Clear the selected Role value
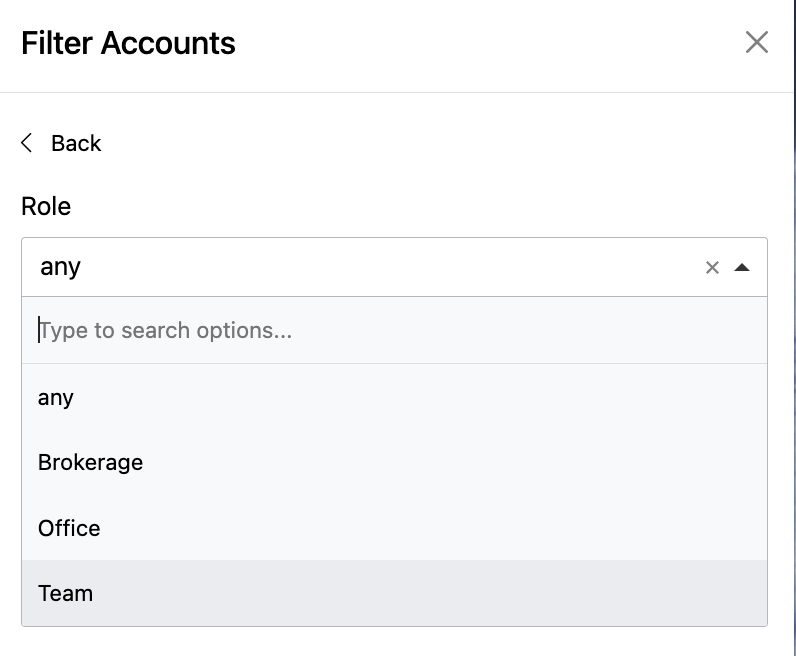 click(712, 268)
